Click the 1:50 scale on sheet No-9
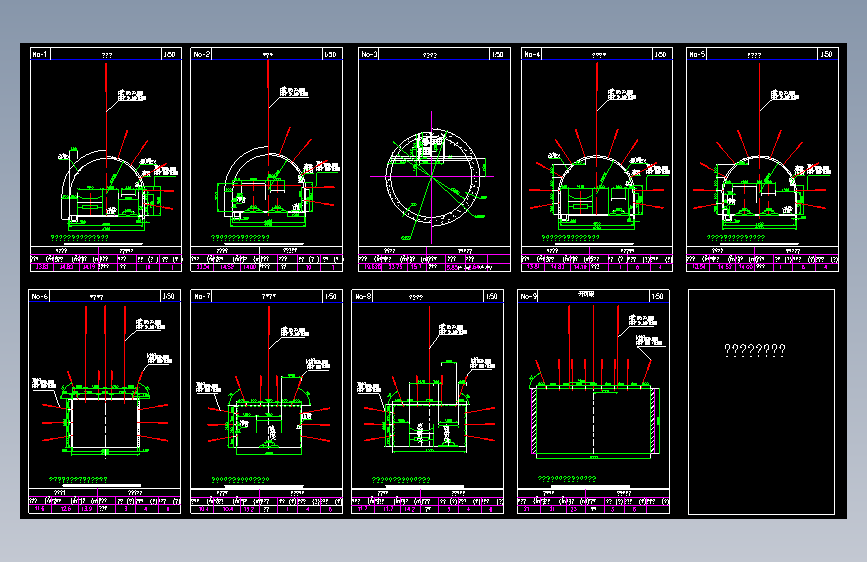Viewport: 867px width, 562px height. (x=657, y=296)
